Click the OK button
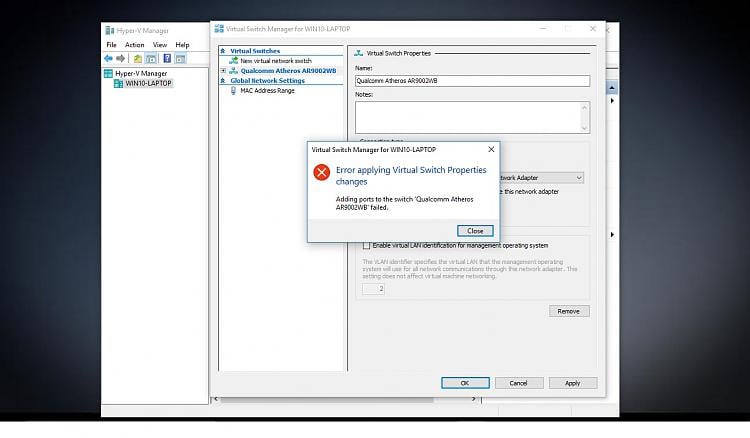The height and width of the screenshot is (438, 750). (465, 383)
